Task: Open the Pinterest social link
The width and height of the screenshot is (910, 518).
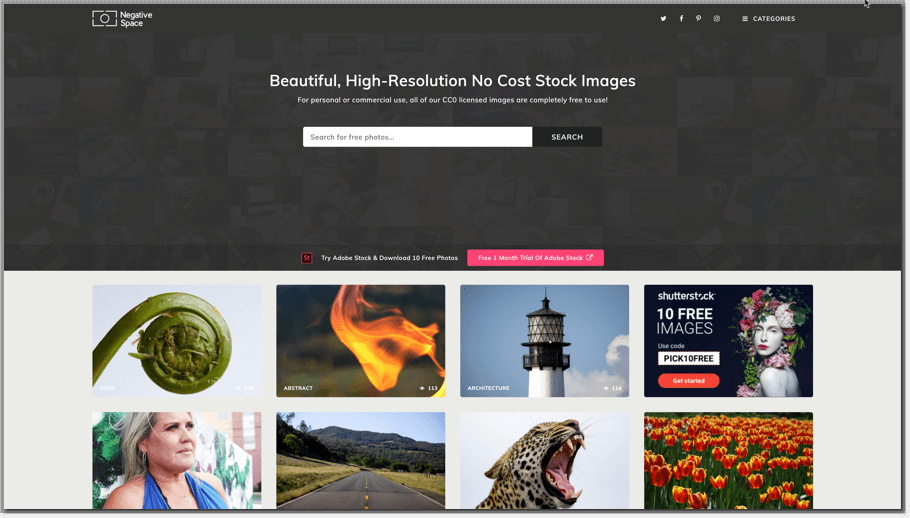Action: pos(699,18)
